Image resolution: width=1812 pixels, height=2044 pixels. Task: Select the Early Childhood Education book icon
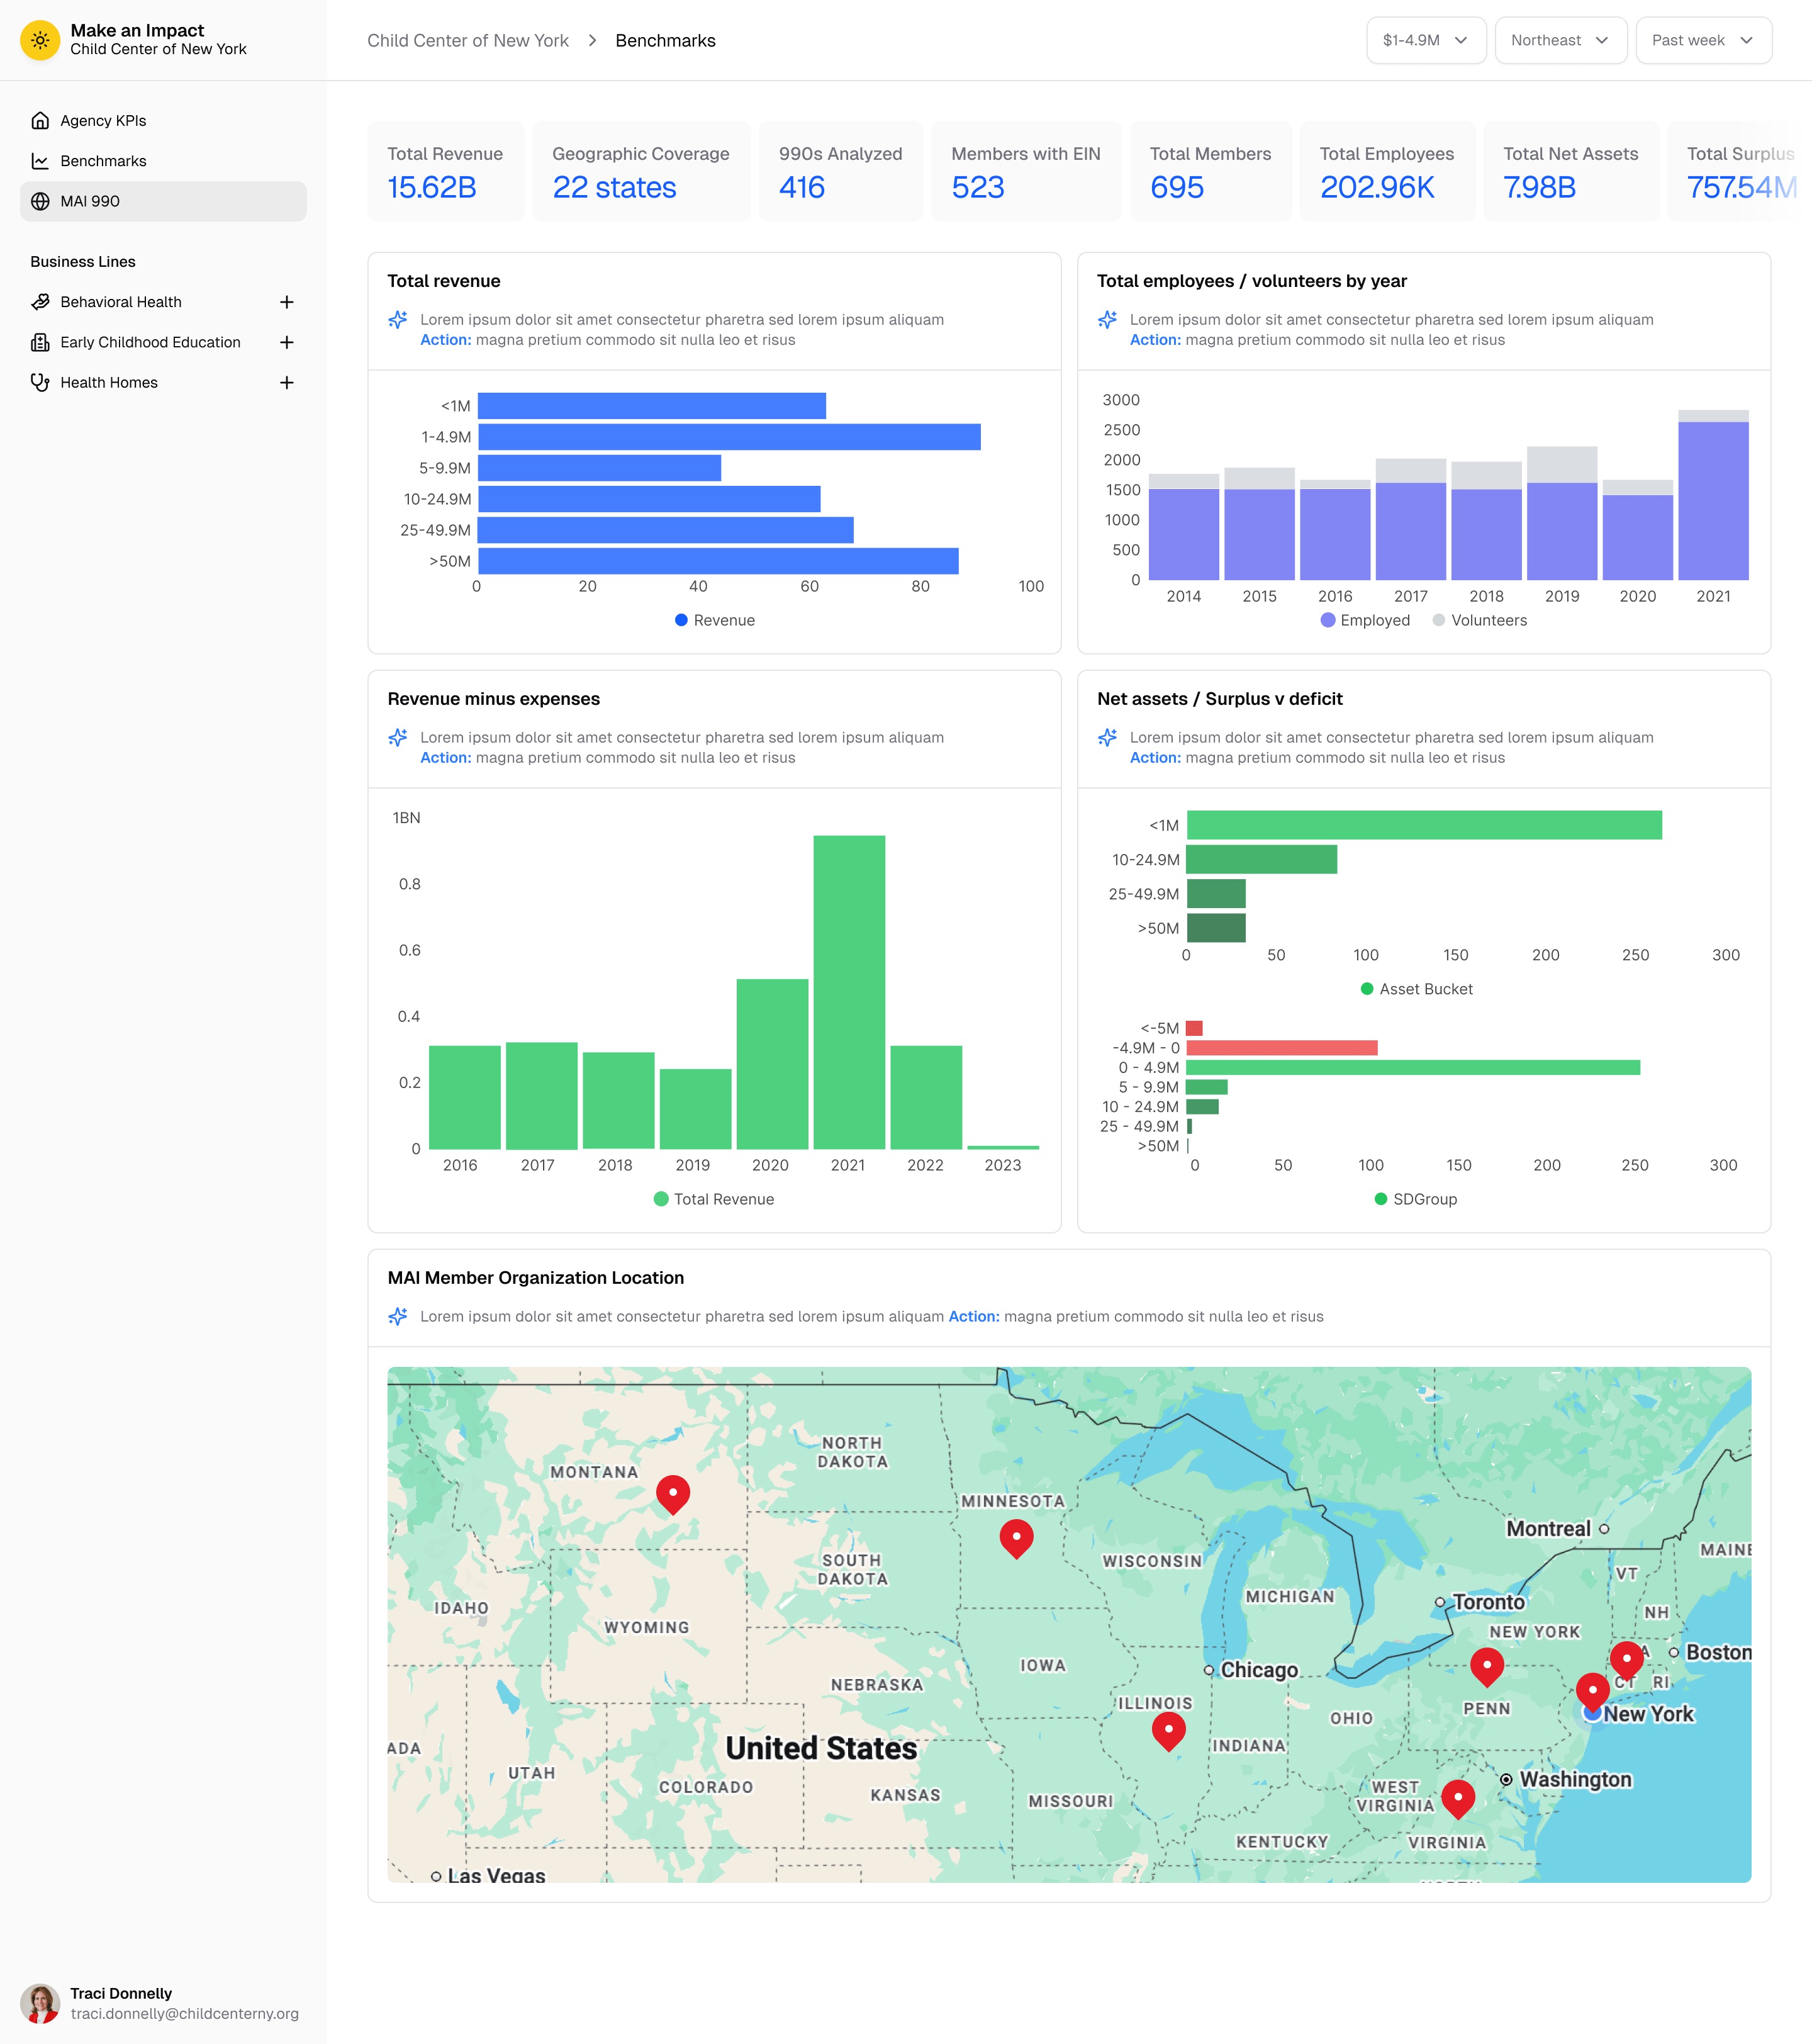[40, 342]
